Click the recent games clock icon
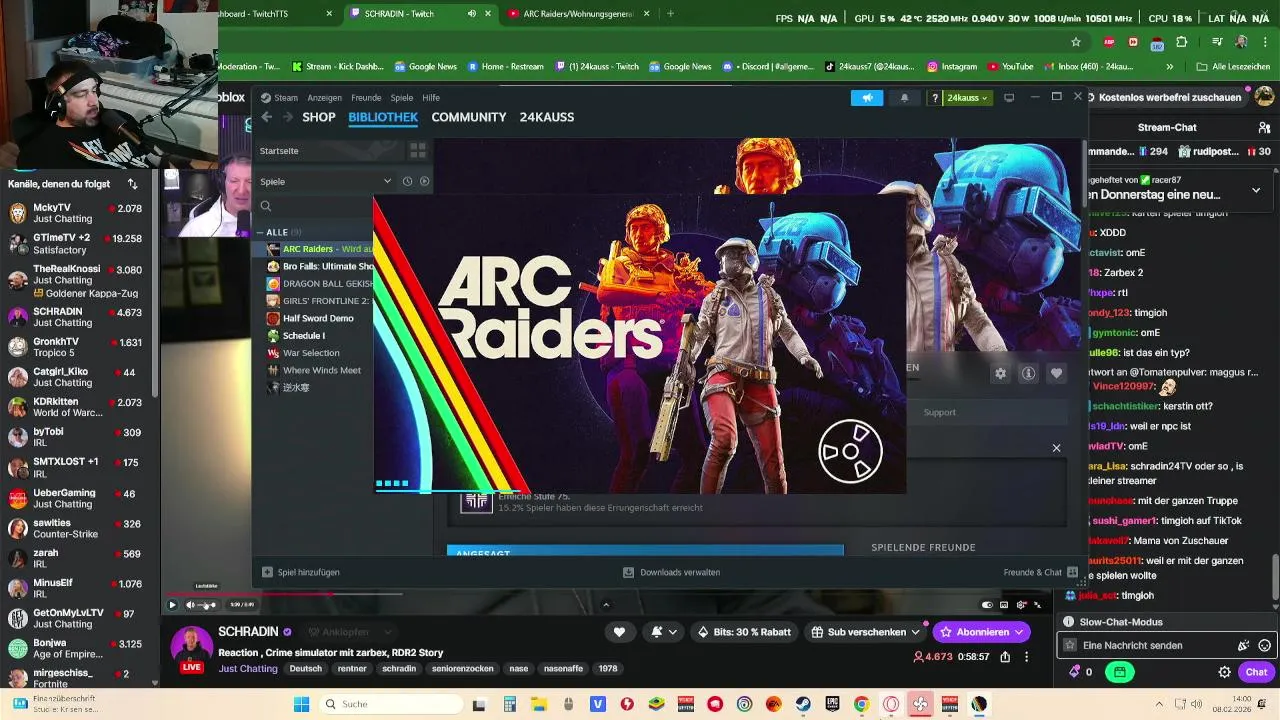 coord(407,181)
